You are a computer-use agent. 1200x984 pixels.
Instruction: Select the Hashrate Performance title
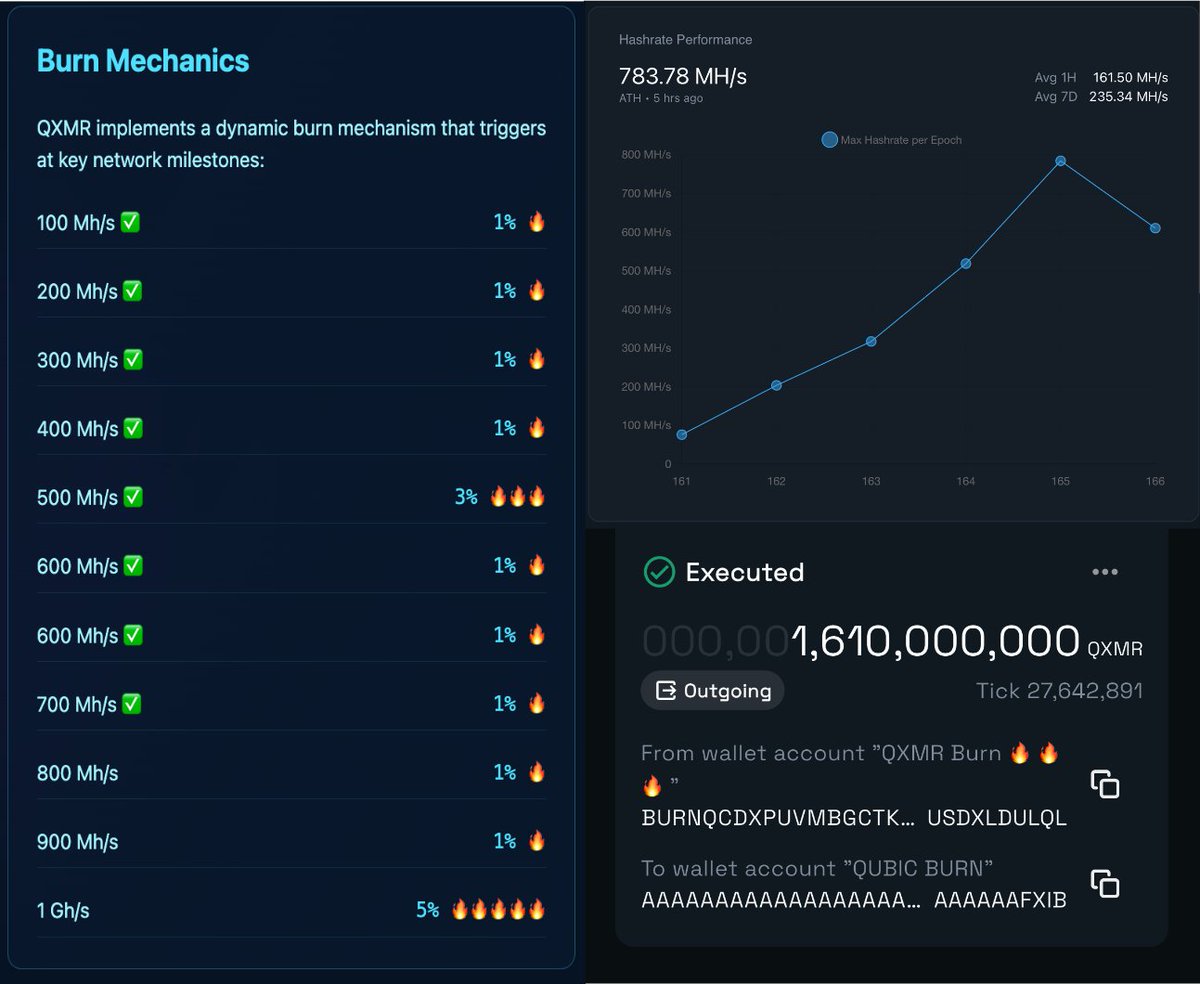(685, 39)
